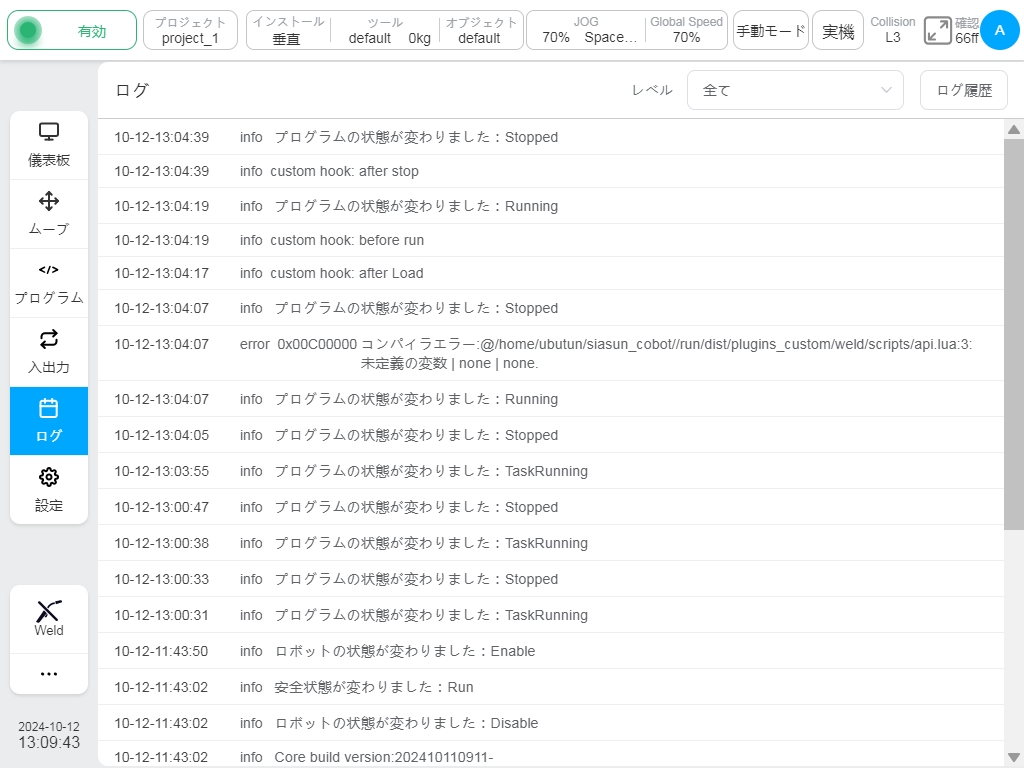
Task: Select the 13:04:19 Running state log
Action: tap(551, 206)
